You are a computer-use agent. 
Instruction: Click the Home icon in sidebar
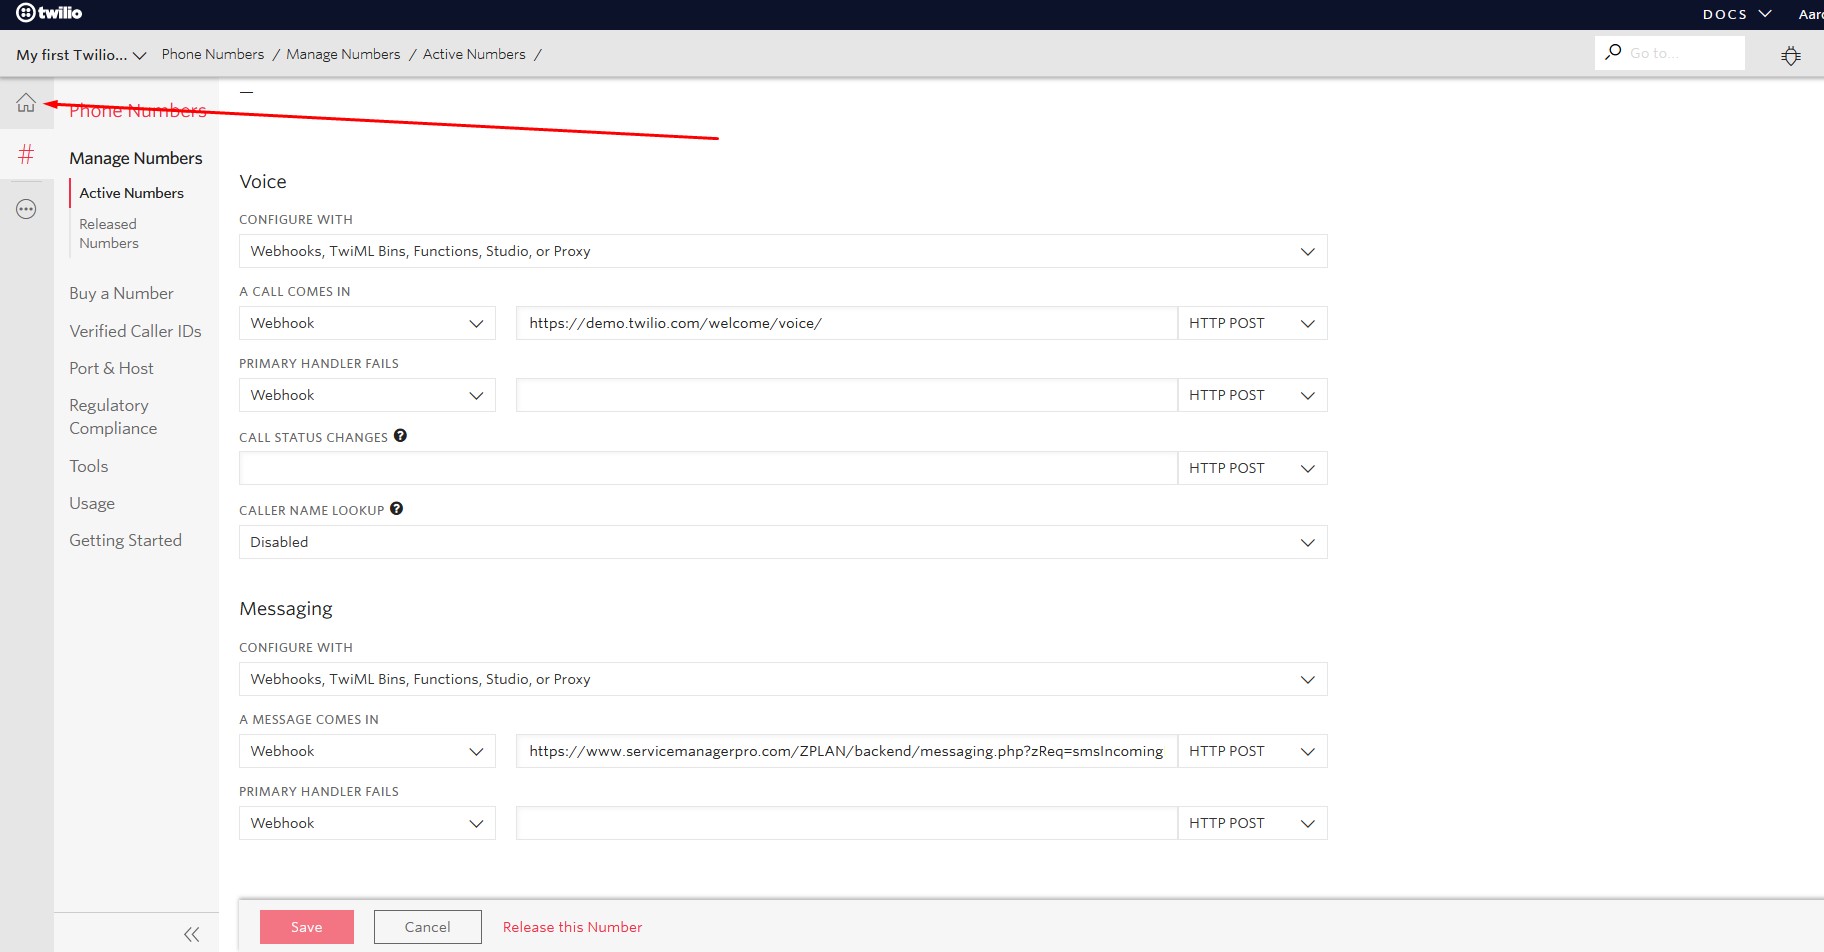(26, 103)
